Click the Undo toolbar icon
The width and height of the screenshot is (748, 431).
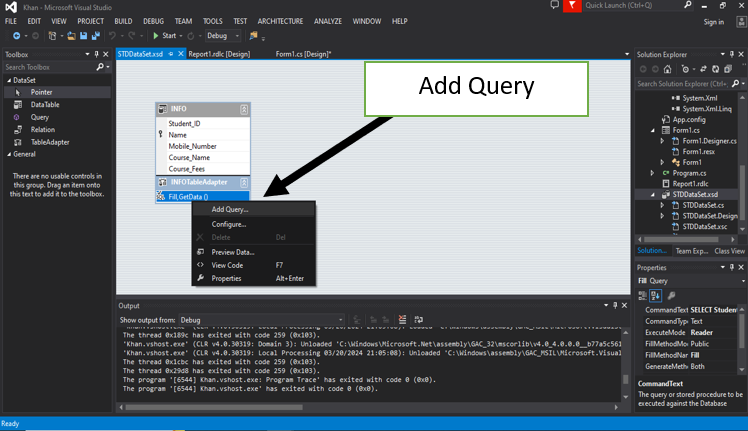(113, 36)
